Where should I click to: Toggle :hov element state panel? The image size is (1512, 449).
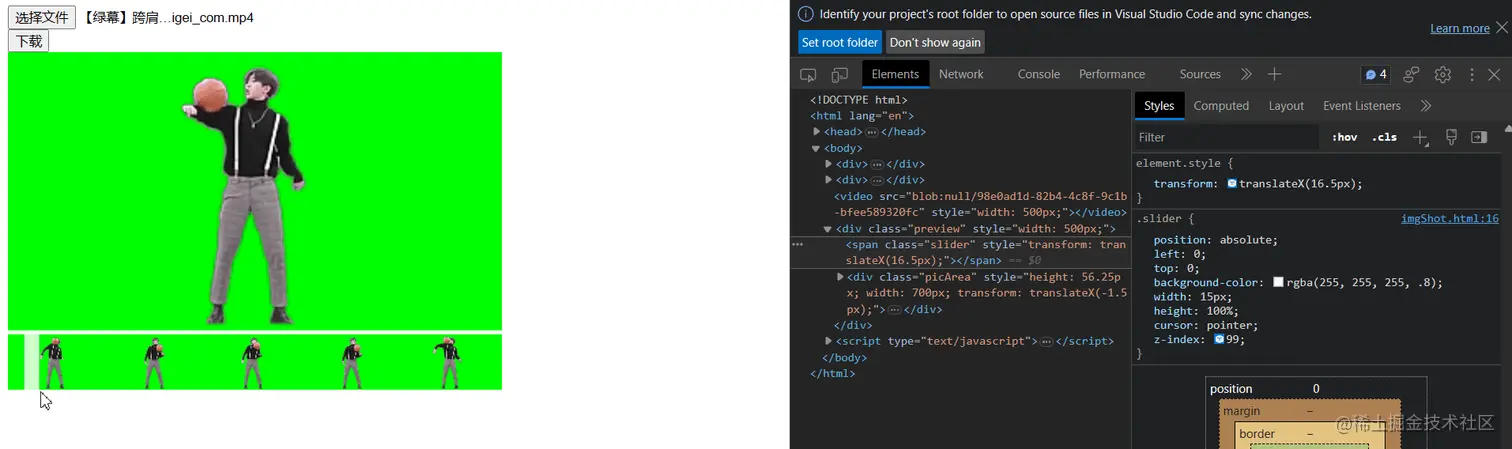(1344, 137)
